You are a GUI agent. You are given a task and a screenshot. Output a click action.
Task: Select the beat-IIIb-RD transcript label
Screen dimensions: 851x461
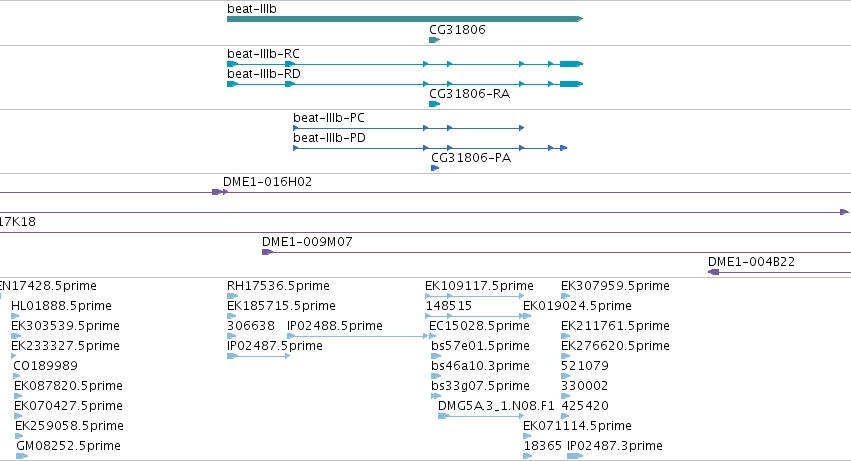pos(264,74)
